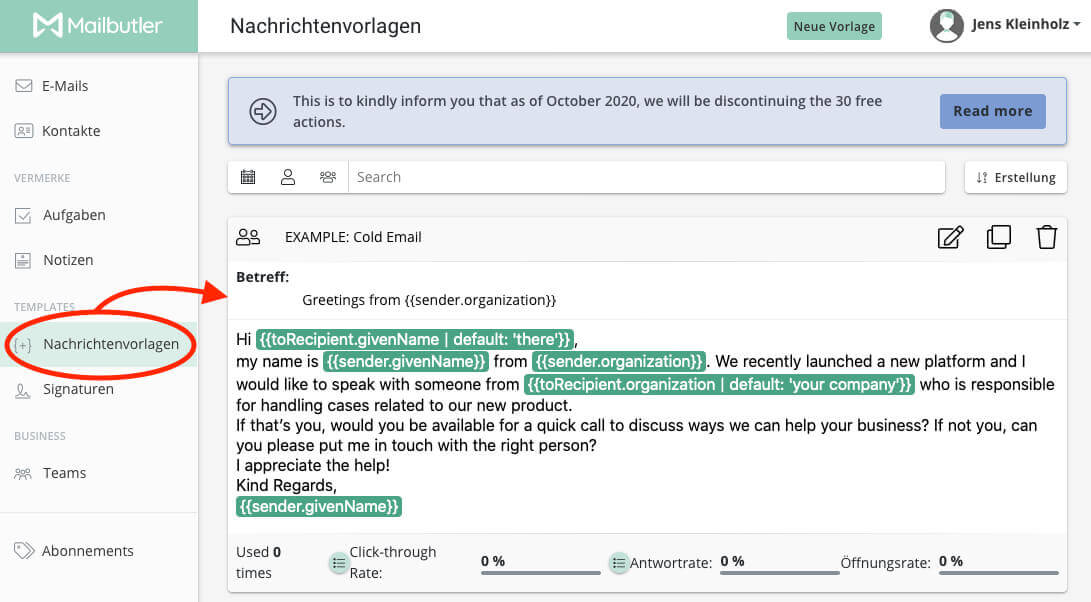The image size is (1091, 602).
Task: Click the Used 0 times text
Action: (x=259, y=562)
